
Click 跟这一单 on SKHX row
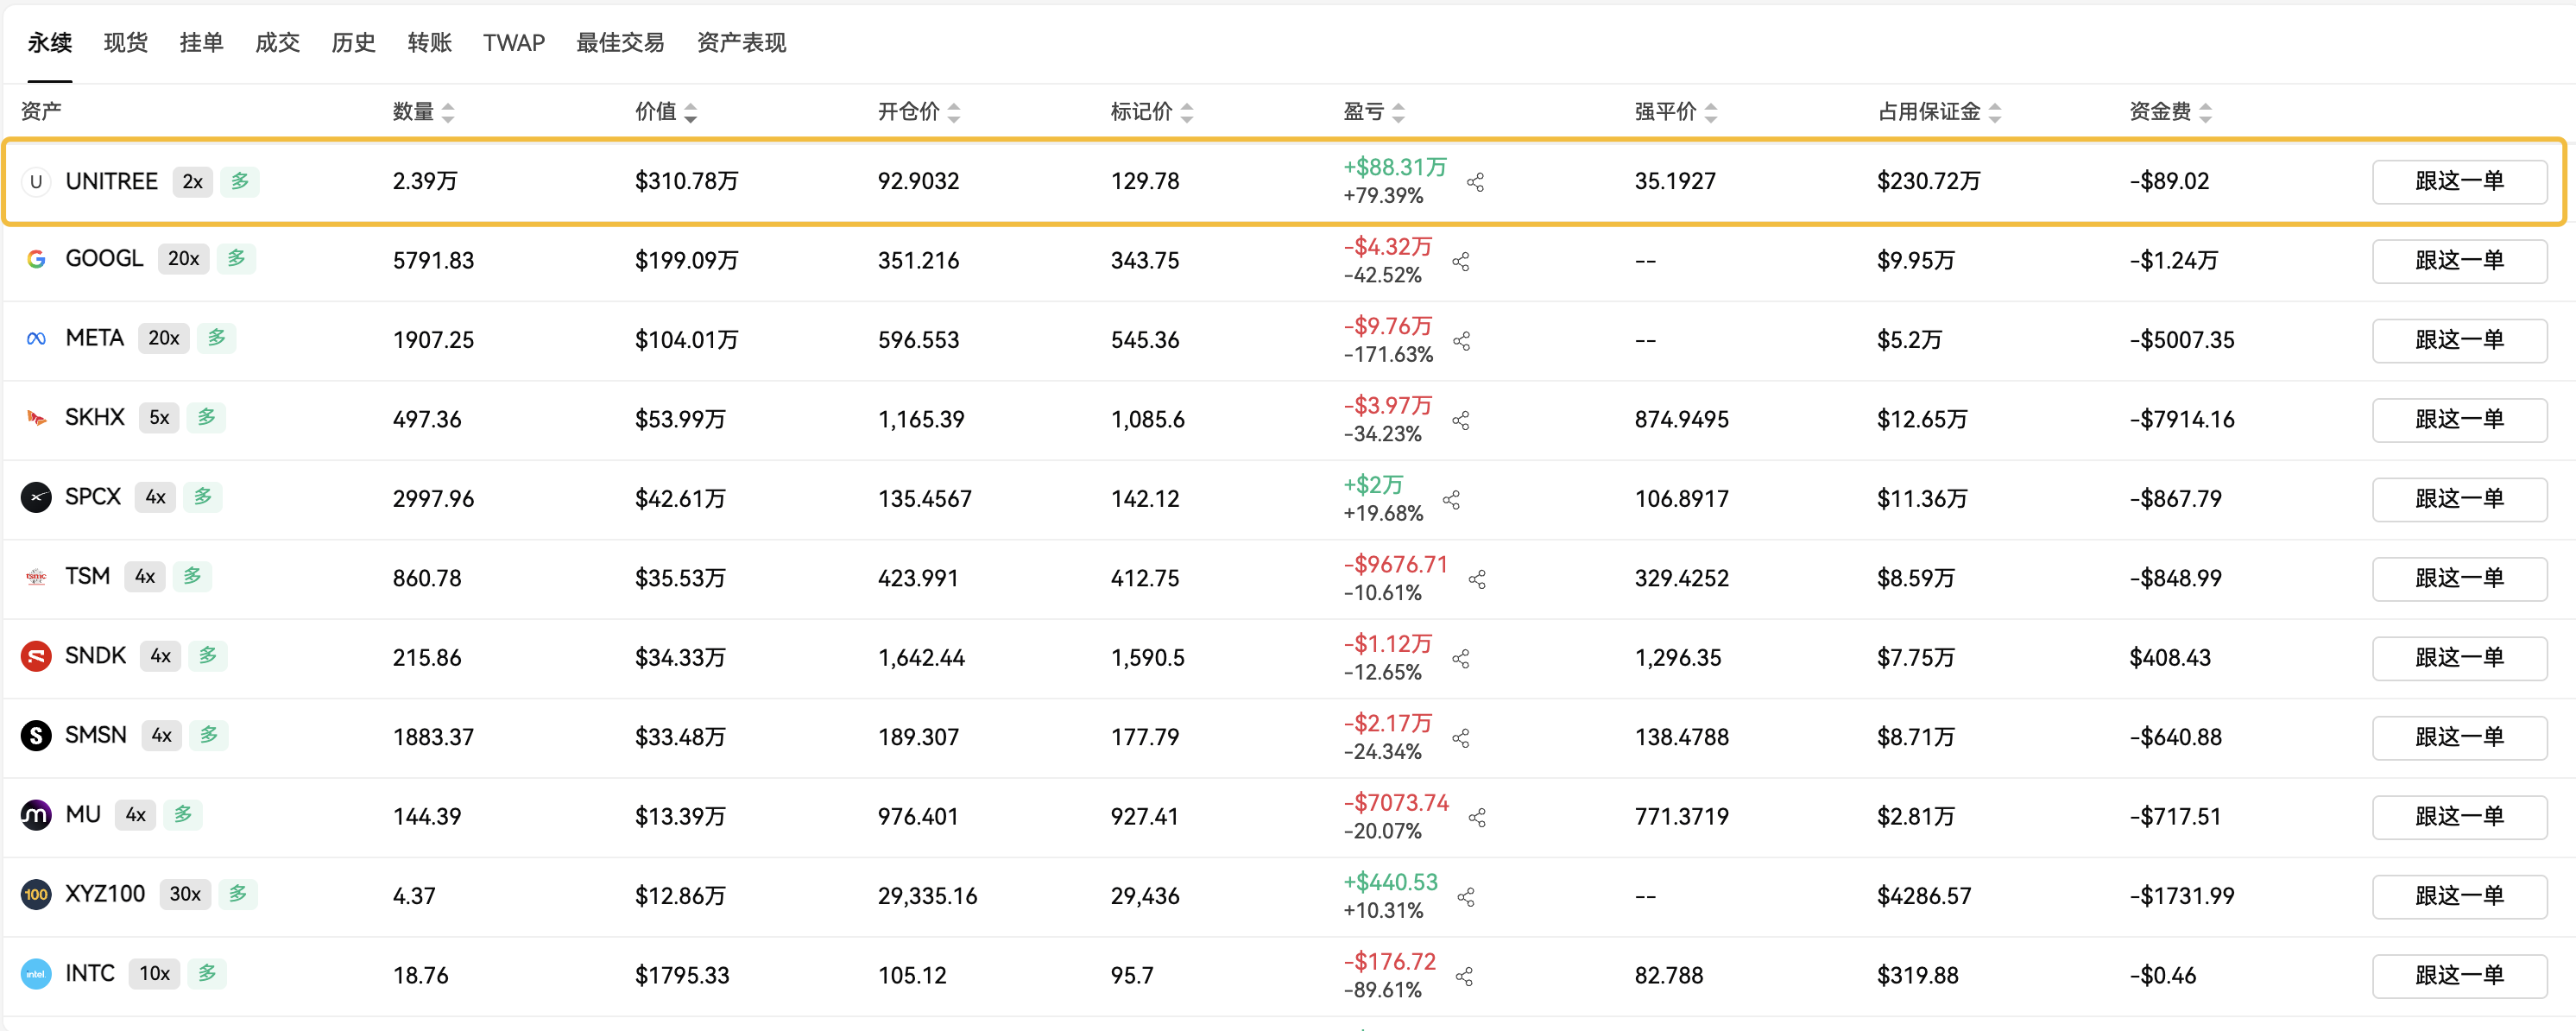coord(2459,419)
